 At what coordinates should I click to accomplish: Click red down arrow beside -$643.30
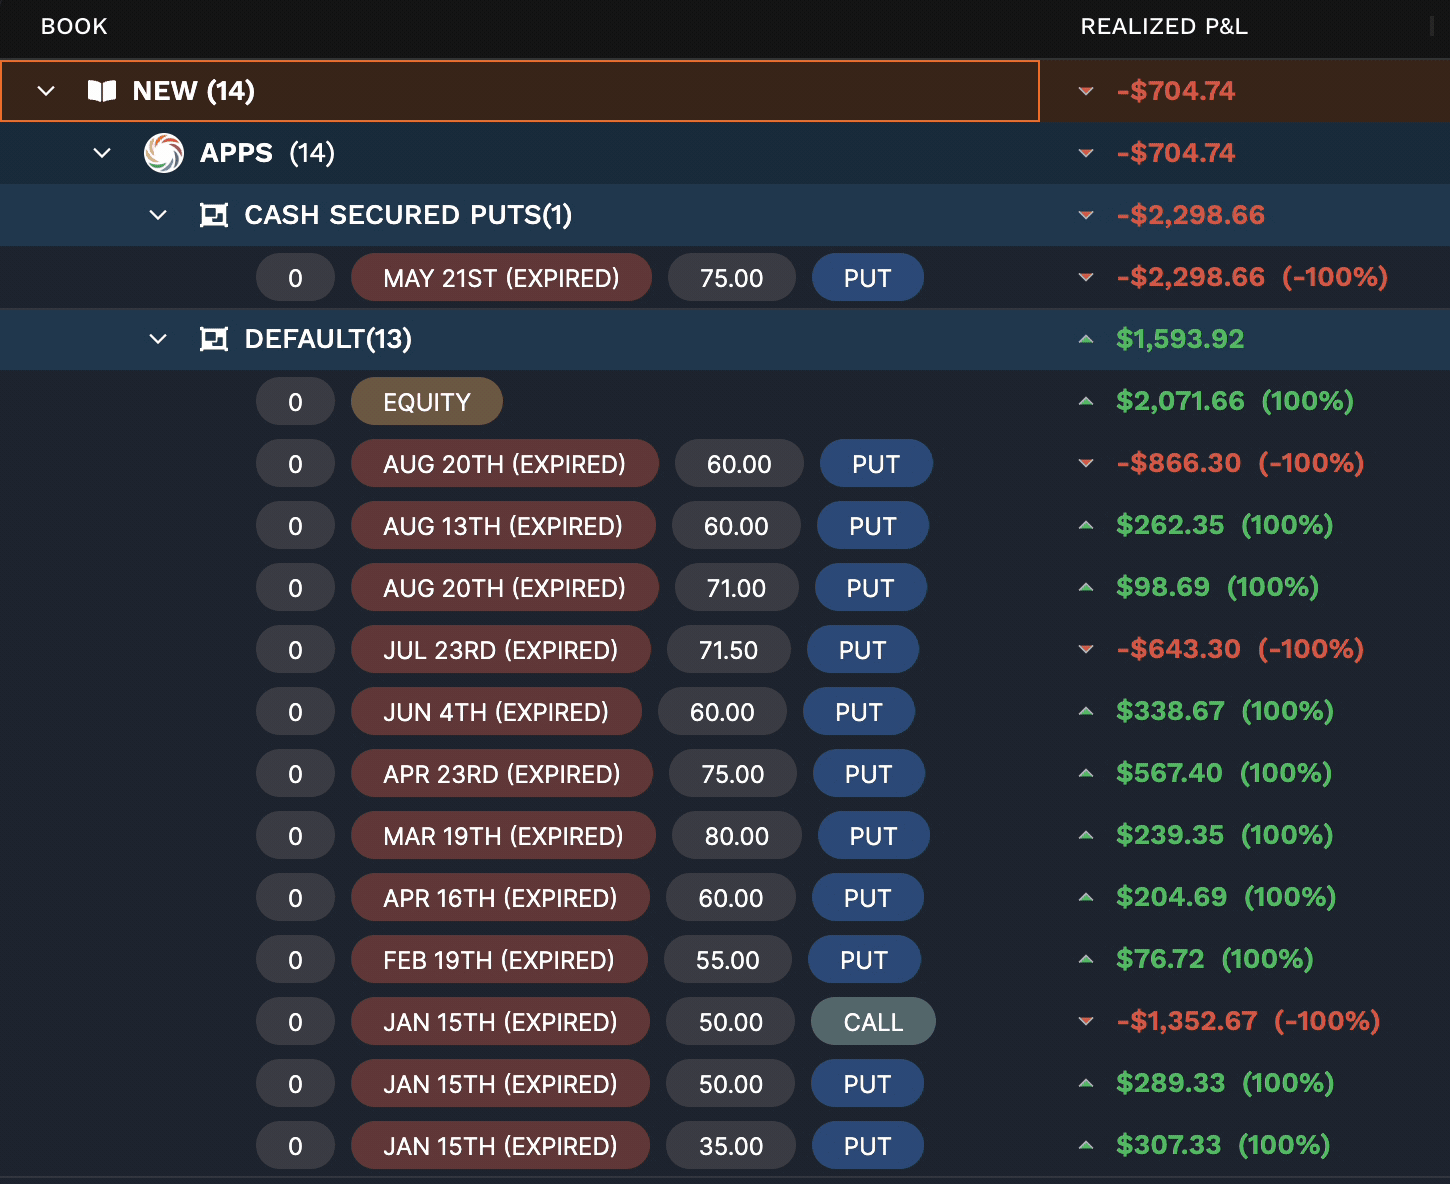point(1086,649)
